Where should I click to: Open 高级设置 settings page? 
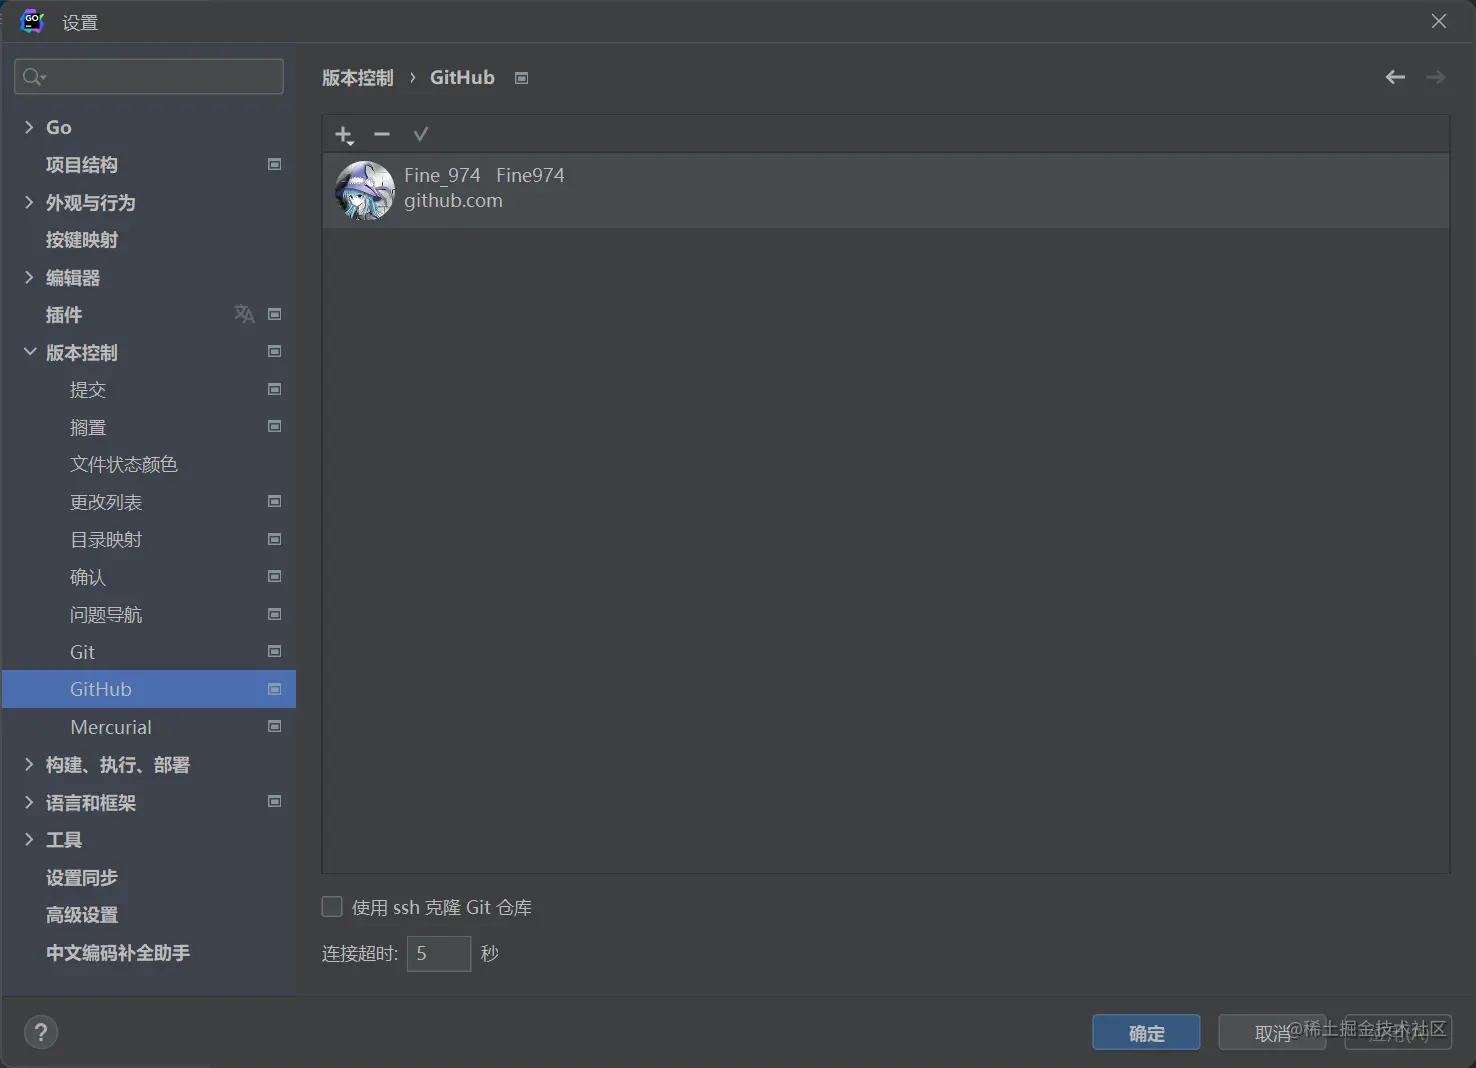82,915
